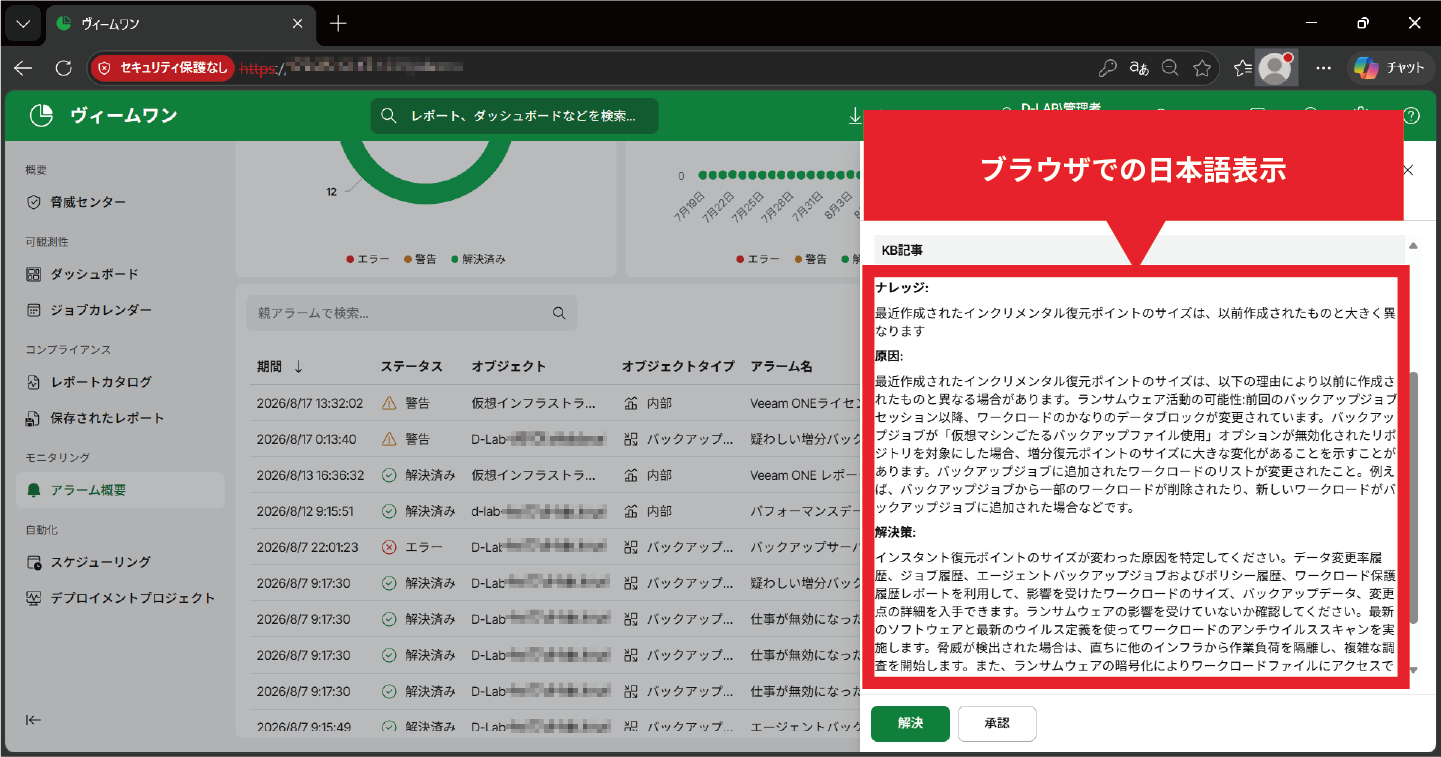1441x757 pixels.
Task: Click the 解決 button
Action: click(x=910, y=724)
